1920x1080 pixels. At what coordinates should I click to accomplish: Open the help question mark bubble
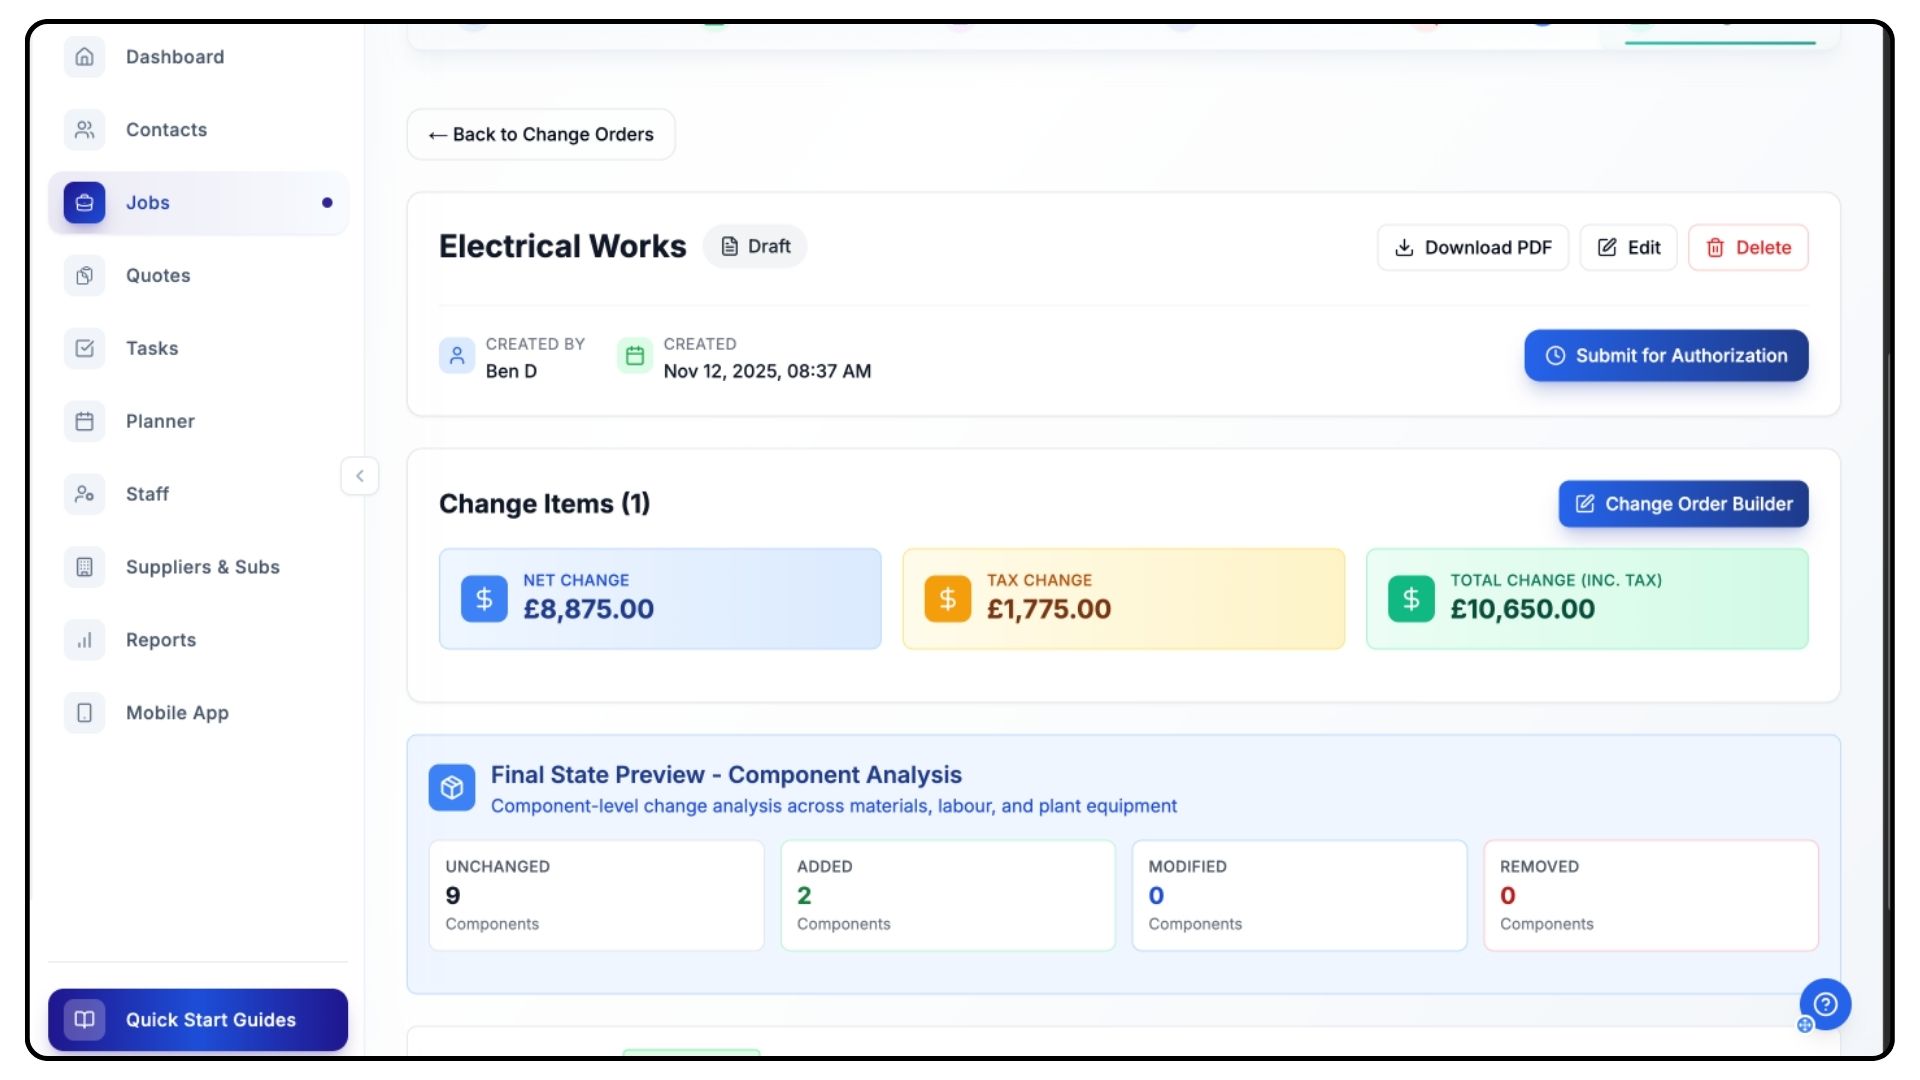tap(1825, 1004)
